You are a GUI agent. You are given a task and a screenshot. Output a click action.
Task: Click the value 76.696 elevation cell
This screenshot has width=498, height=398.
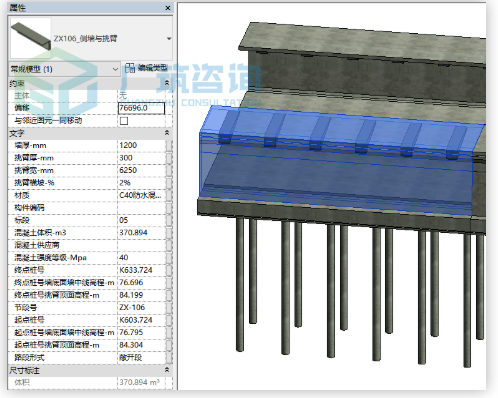142,282
